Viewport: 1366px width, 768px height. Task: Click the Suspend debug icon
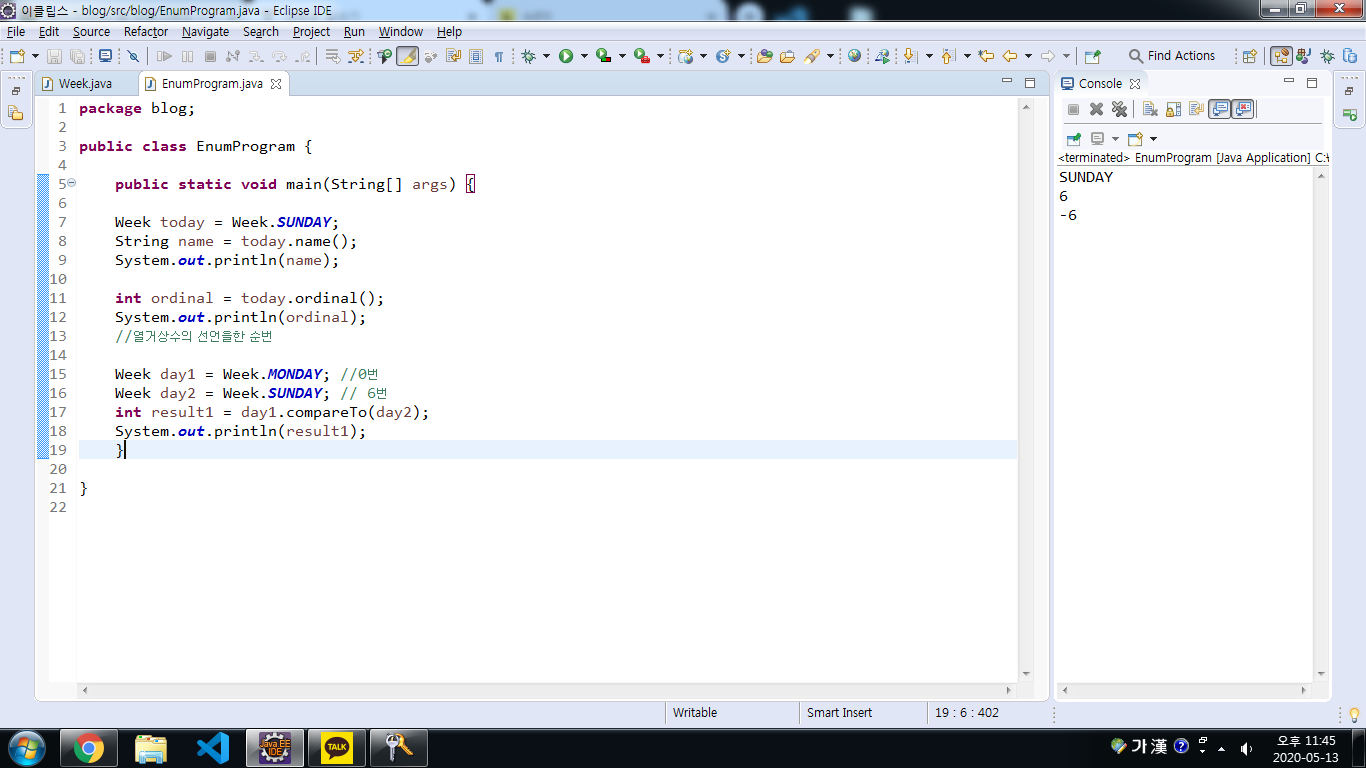[x=187, y=56]
